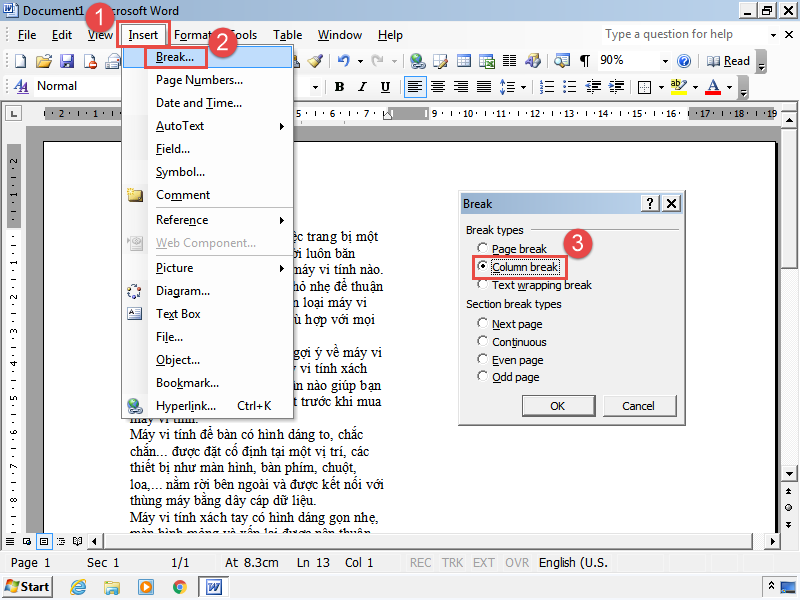Switch to Reading Layout view icon
Image resolution: width=800 pixels, height=600 pixels.
point(78,541)
